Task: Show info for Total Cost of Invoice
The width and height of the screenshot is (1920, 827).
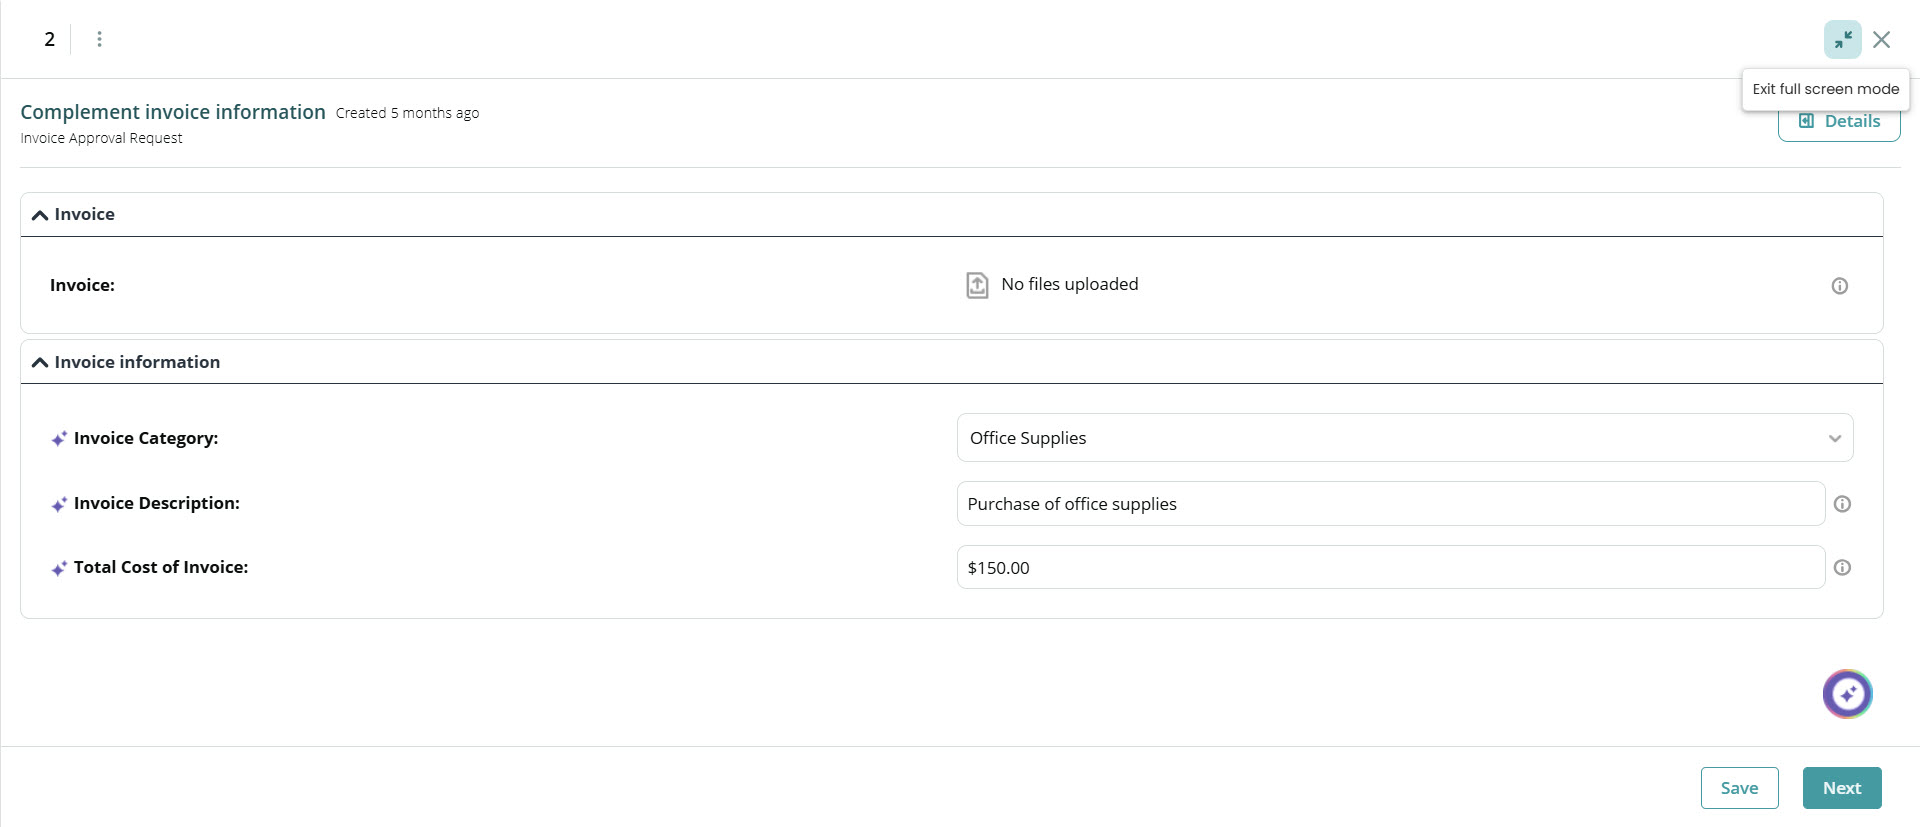Action: coord(1842,568)
